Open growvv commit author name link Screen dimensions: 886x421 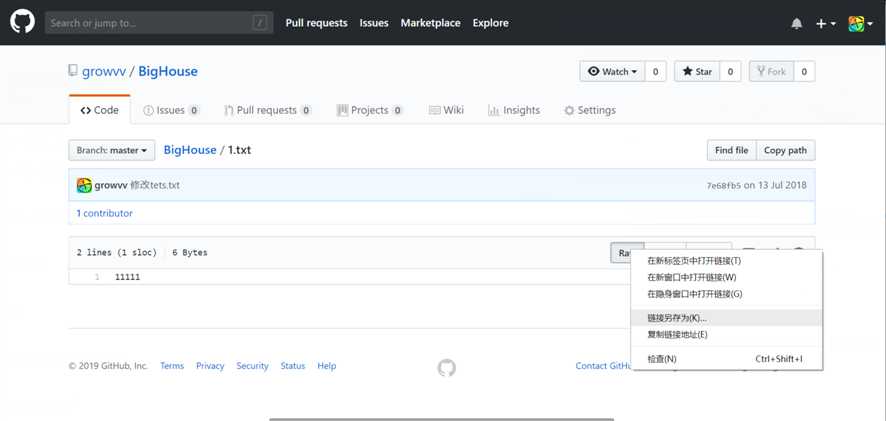[x=111, y=185]
